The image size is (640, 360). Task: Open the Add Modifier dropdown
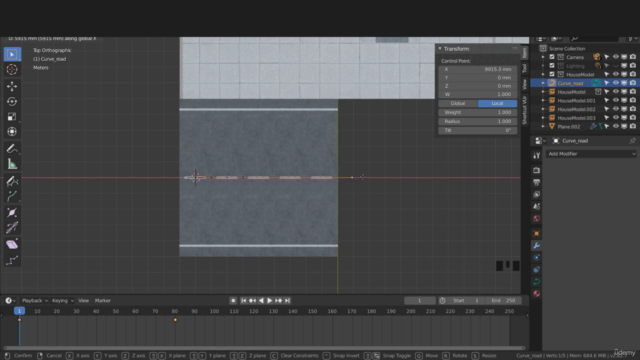[x=591, y=154]
